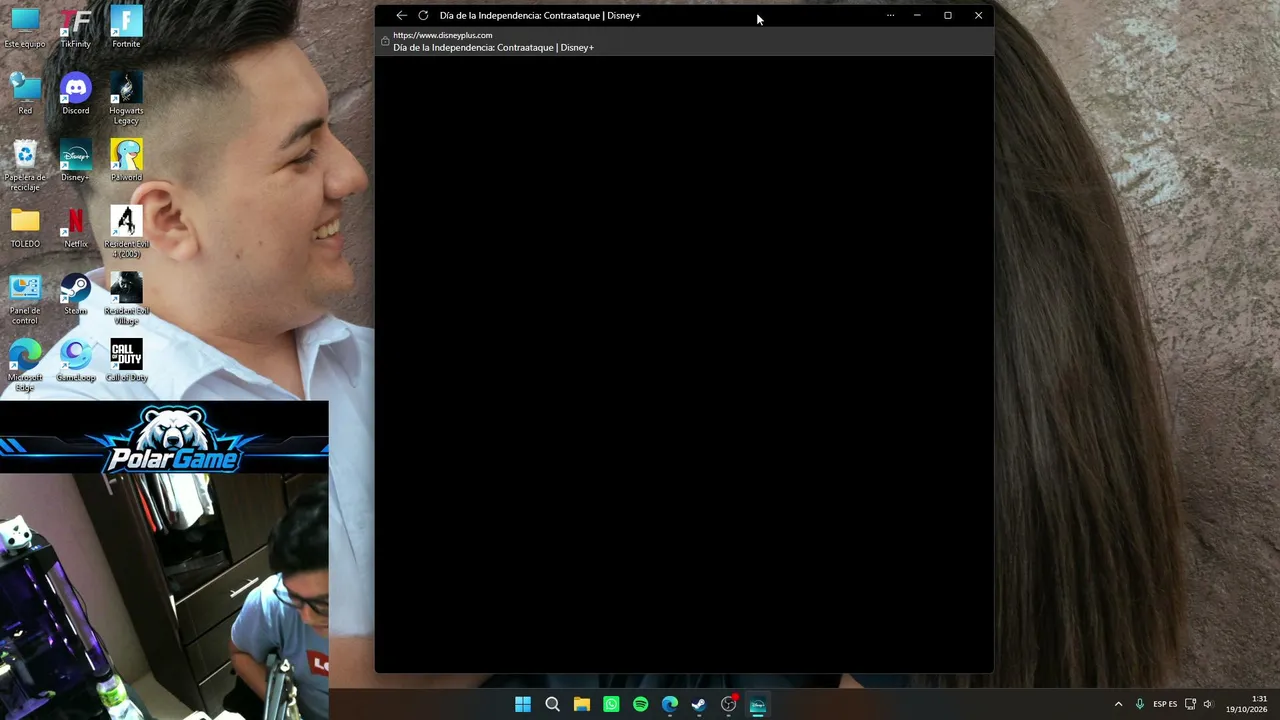Screen dimensions: 1280x720
Task: Select the Call of Duty desktop shortcut
Action: point(126,362)
